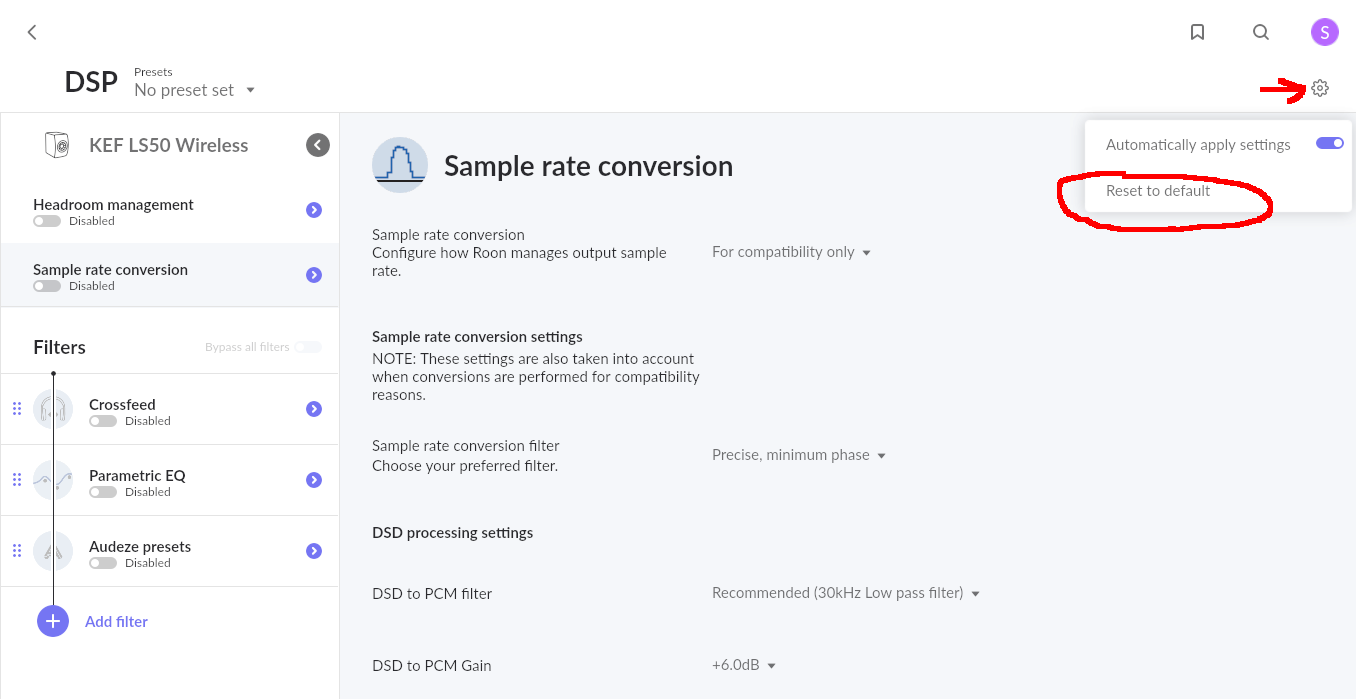Expand the For compatibility only dropdown
1356x699 pixels.
coord(791,252)
